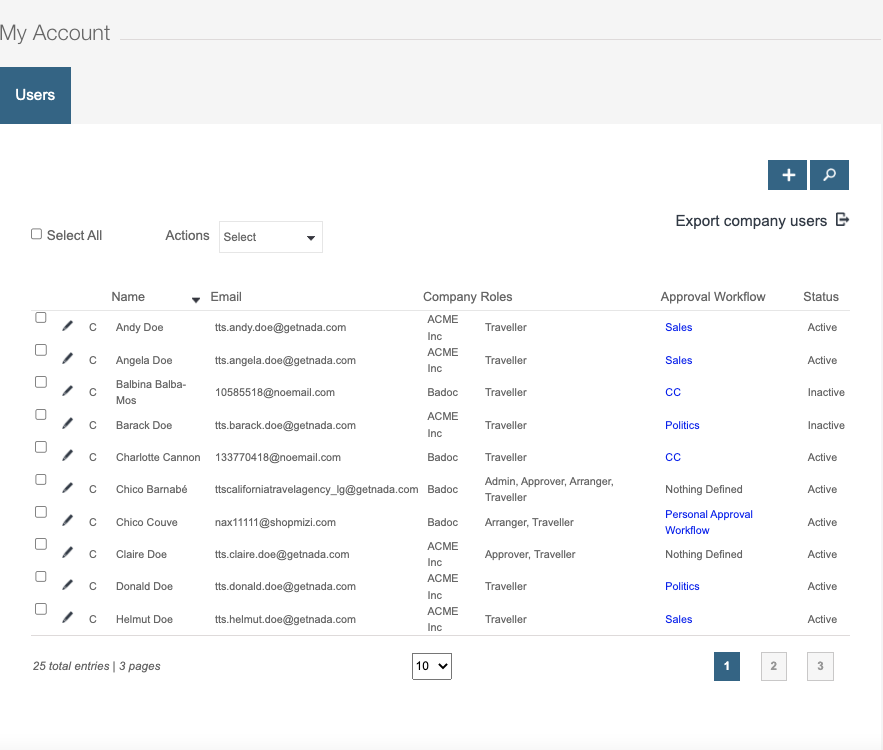883x750 pixels.
Task: Check the Select All checkbox
Action: pos(37,234)
